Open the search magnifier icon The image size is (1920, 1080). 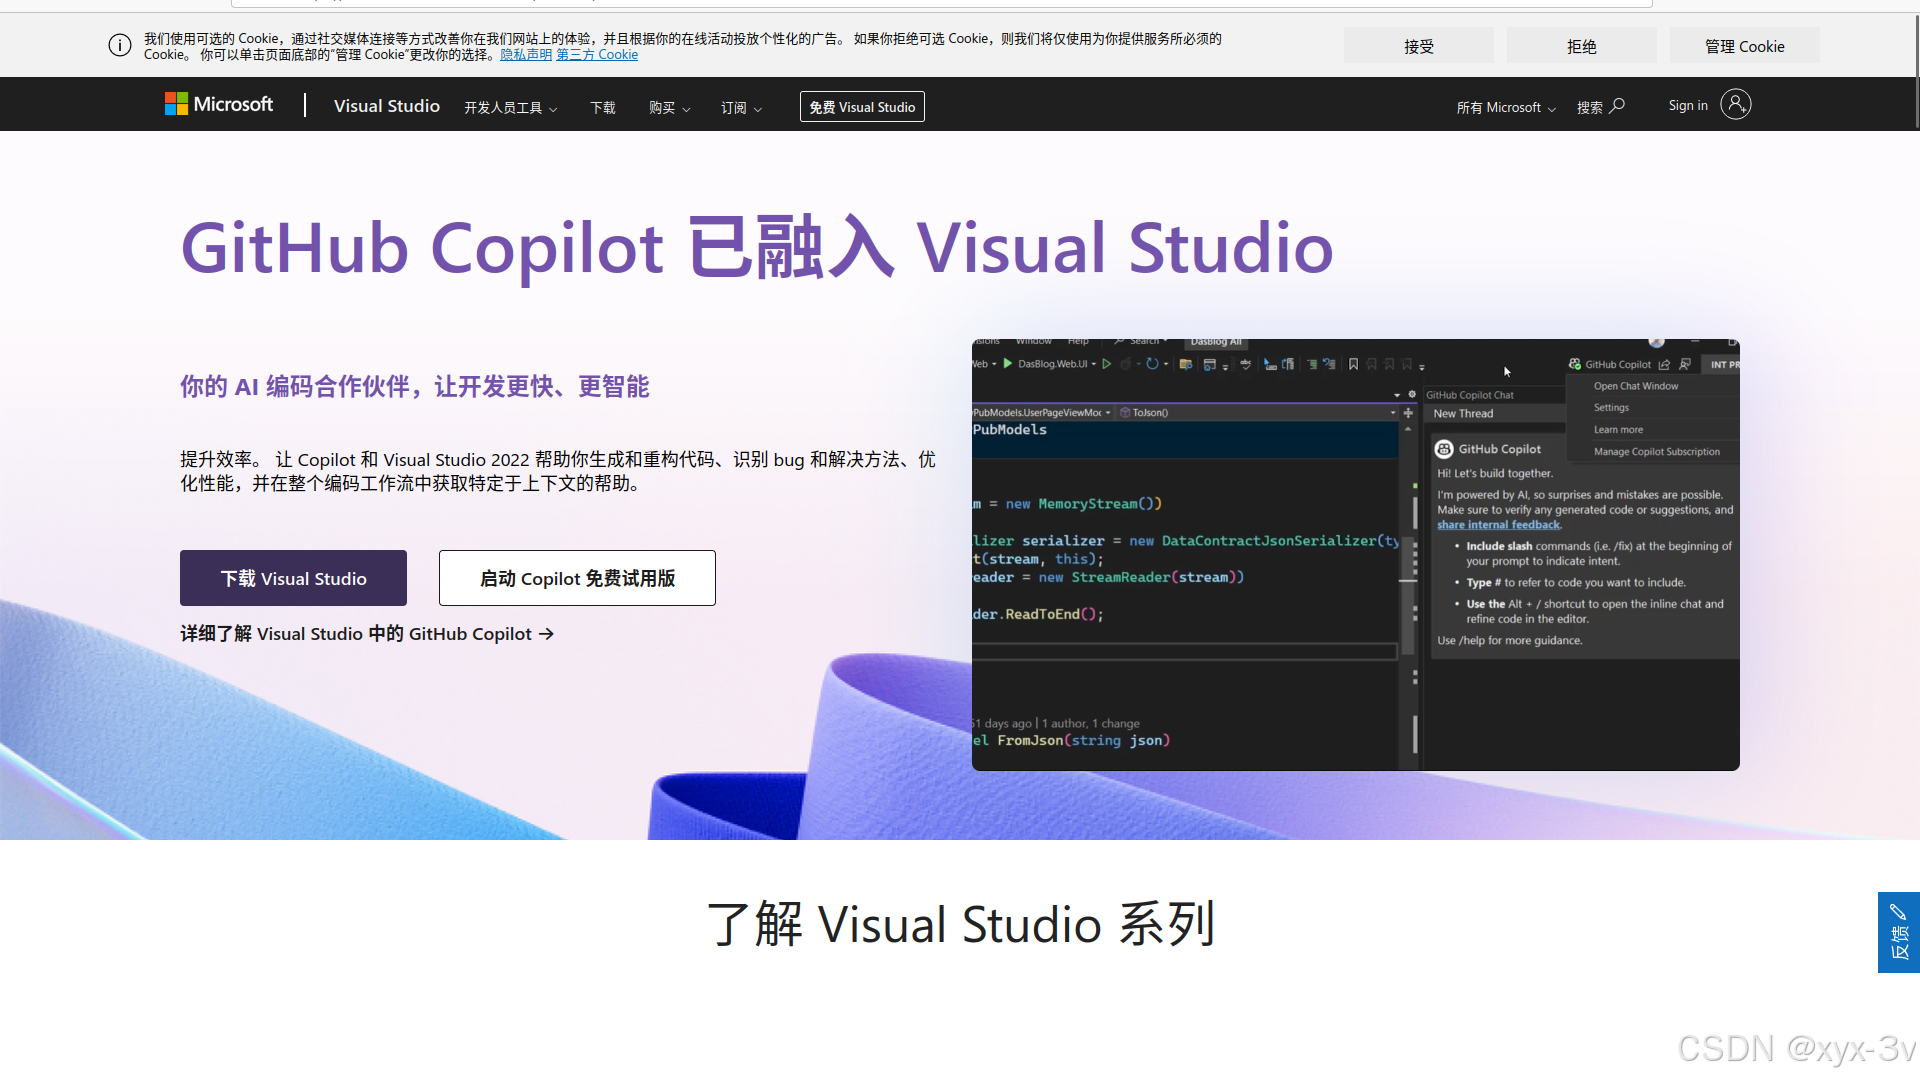pos(1617,106)
